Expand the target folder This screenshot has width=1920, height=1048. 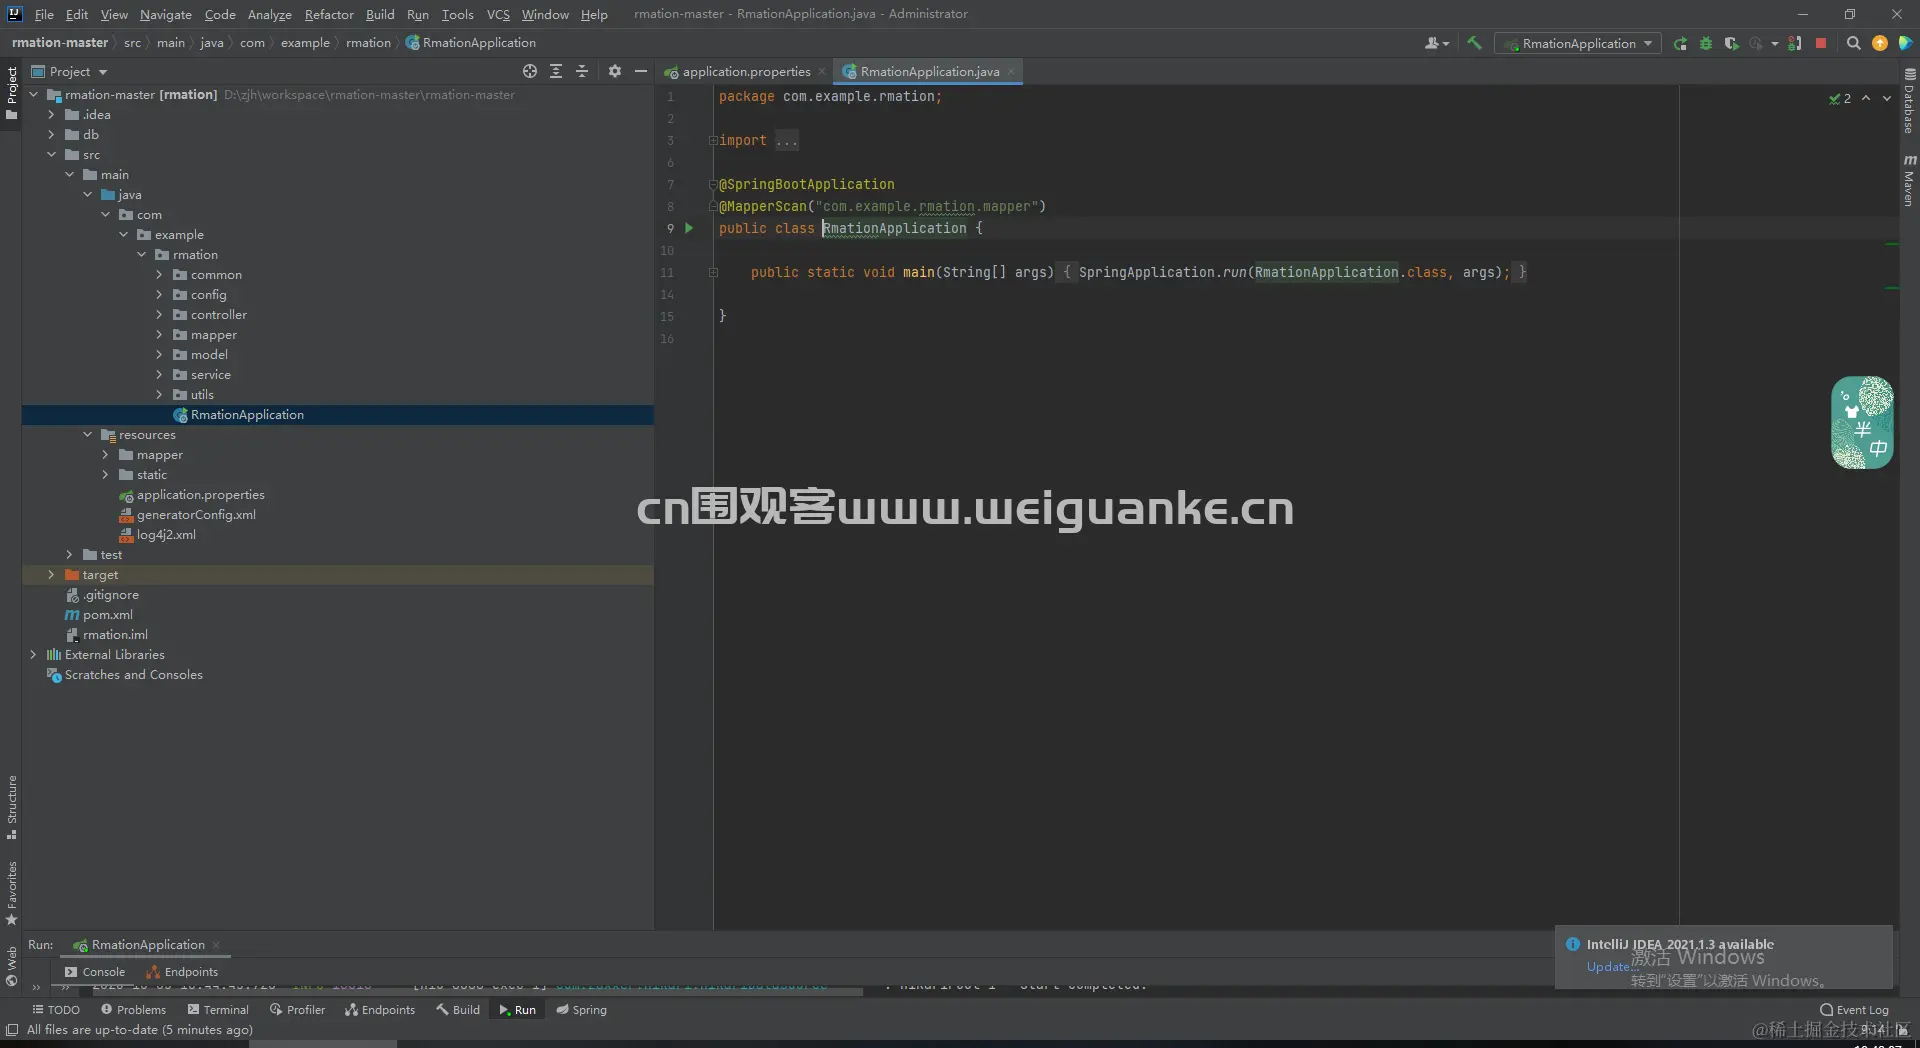[x=51, y=575]
